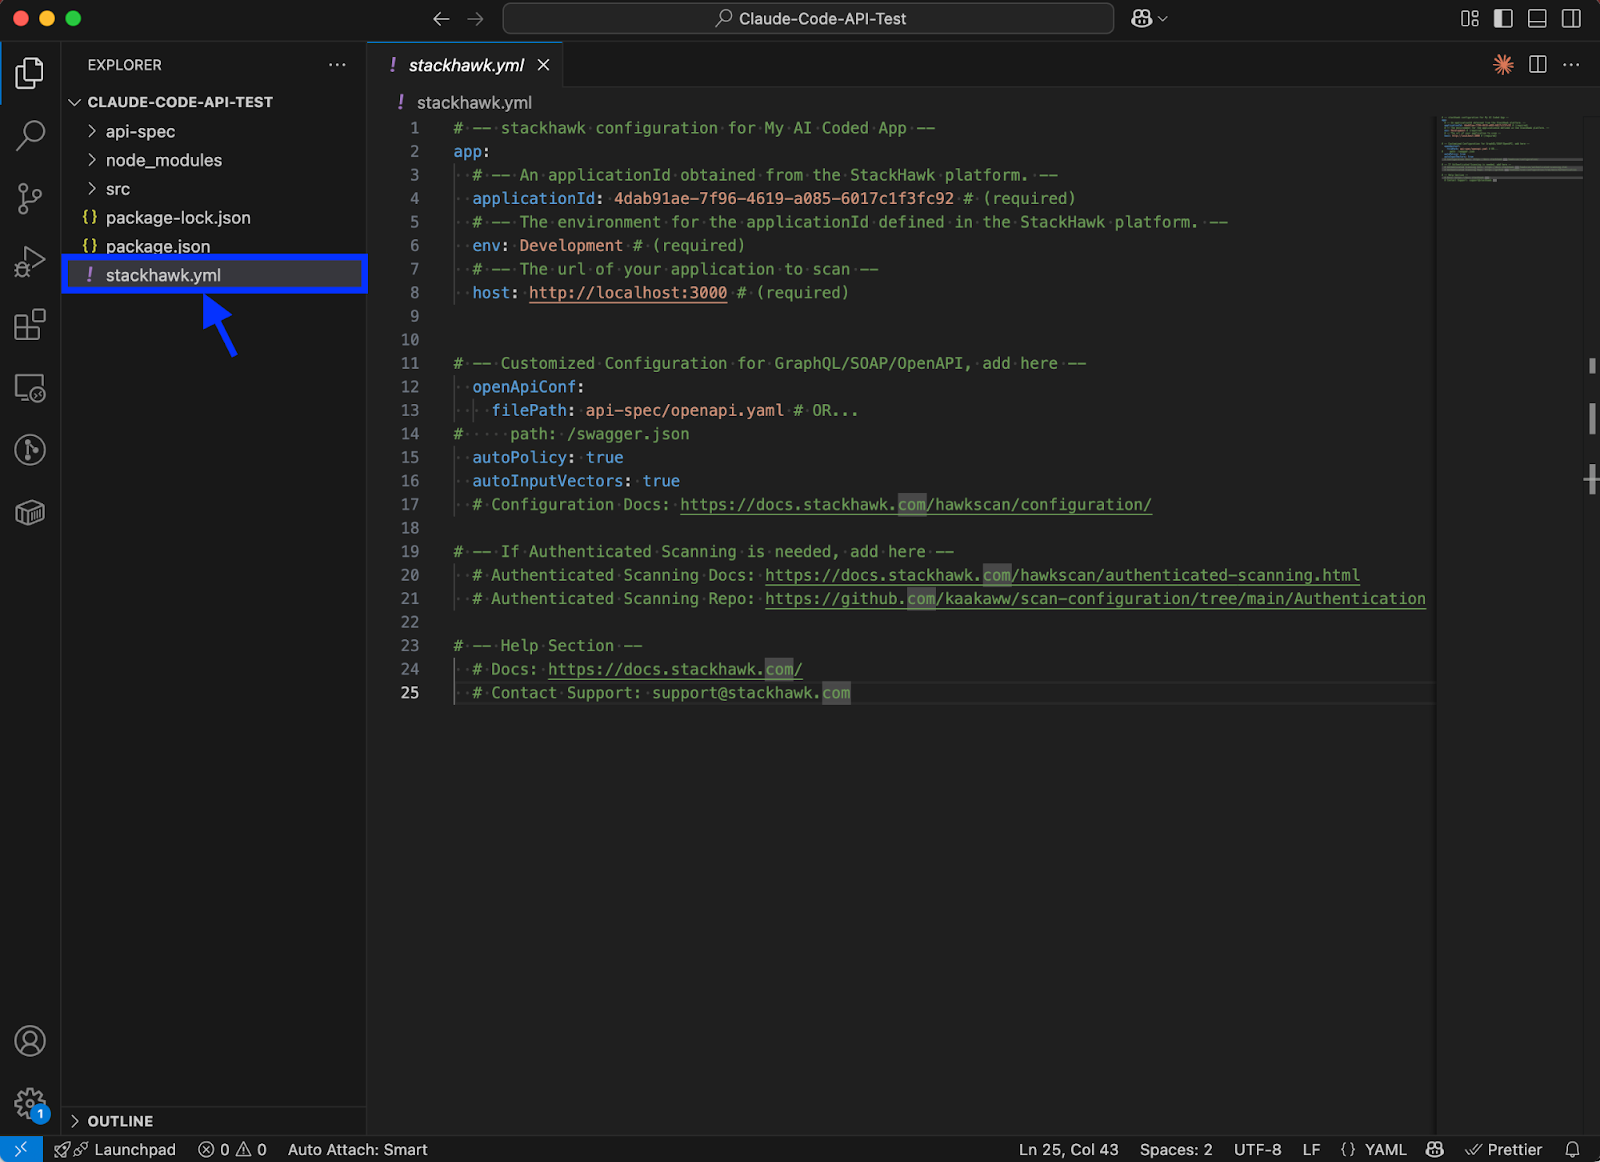Open editor More Actions menu
The height and width of the screenshot is (1162, 1600).
tap(1572, 65)
